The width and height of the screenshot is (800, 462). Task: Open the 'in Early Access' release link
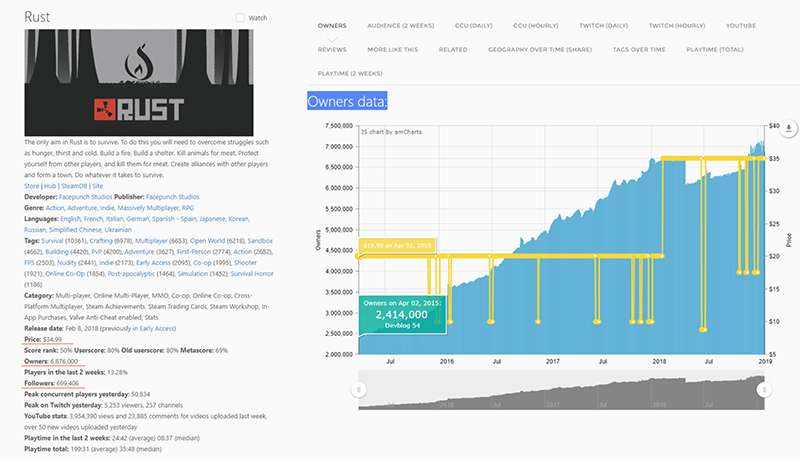pyautogui.click(x=153, y=328)
